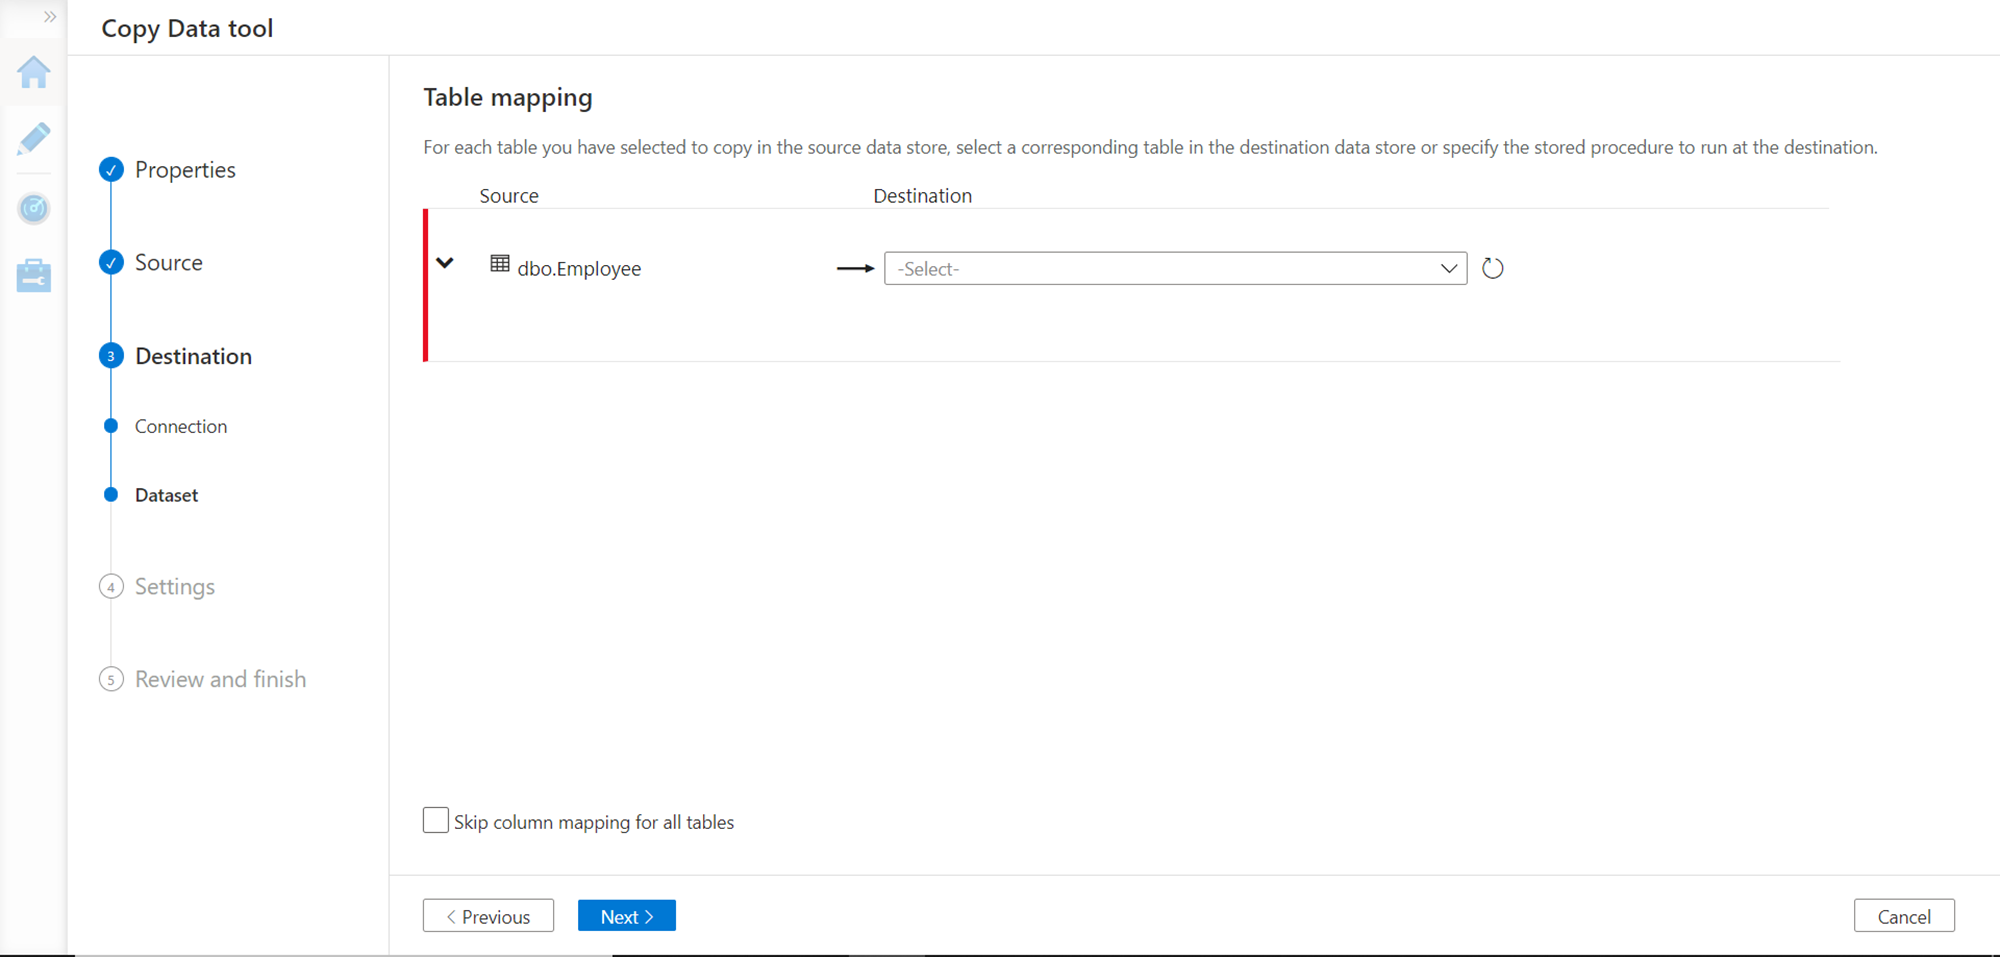
Task: Select the Review and finish step
Action: point(220,679)
